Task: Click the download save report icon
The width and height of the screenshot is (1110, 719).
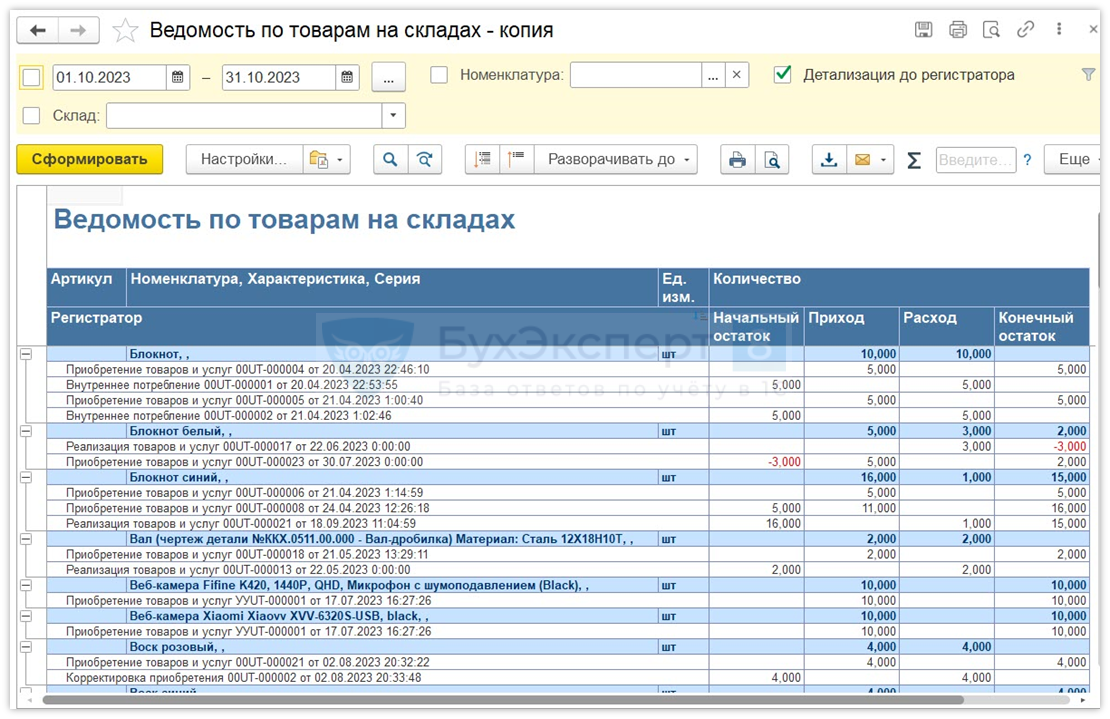Action: (828, 160)
